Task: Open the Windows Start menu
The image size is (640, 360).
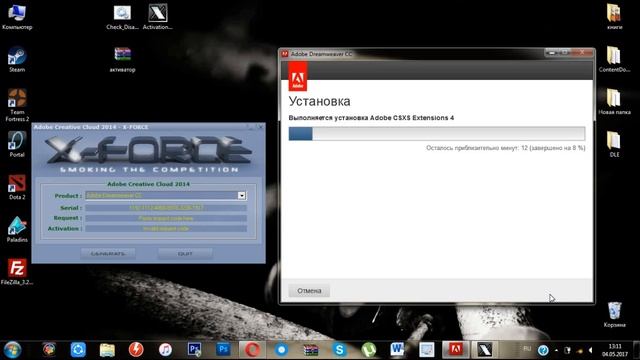Action: (x=12, y=350)
